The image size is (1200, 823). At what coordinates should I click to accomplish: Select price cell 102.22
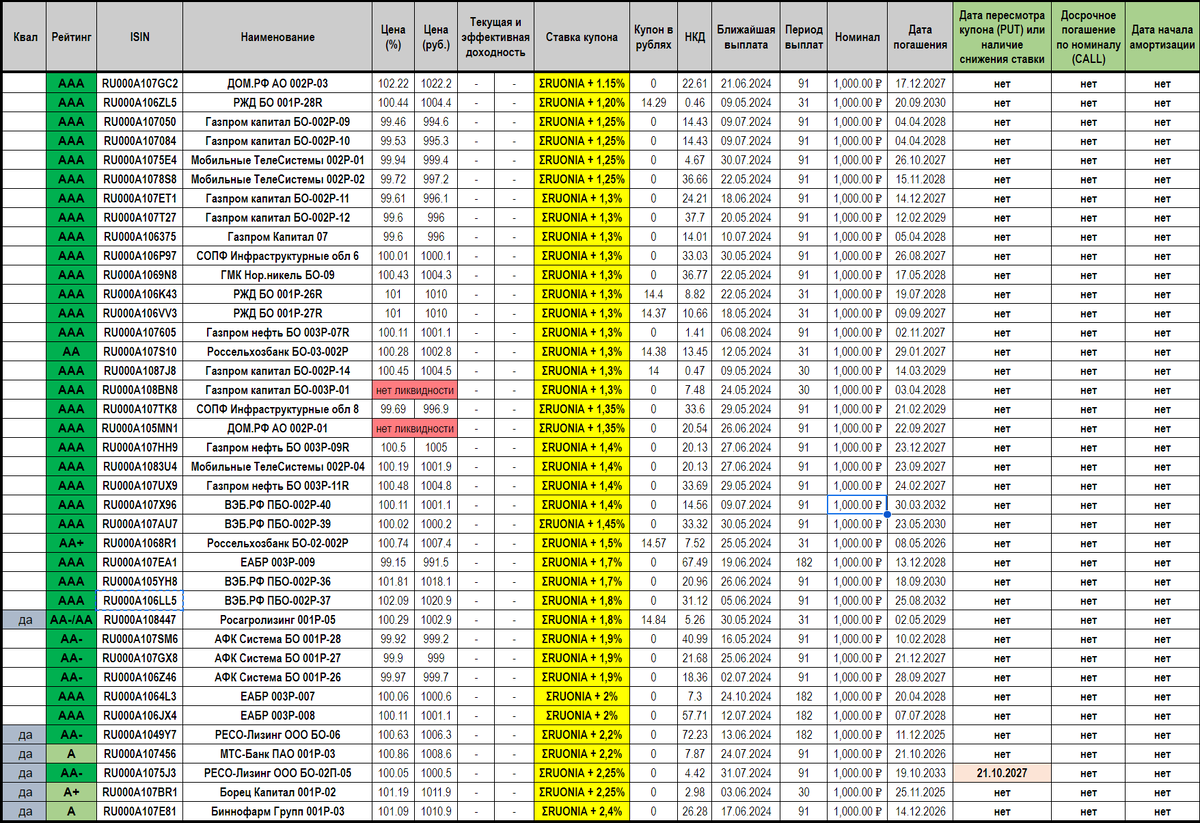click(394, 83)
